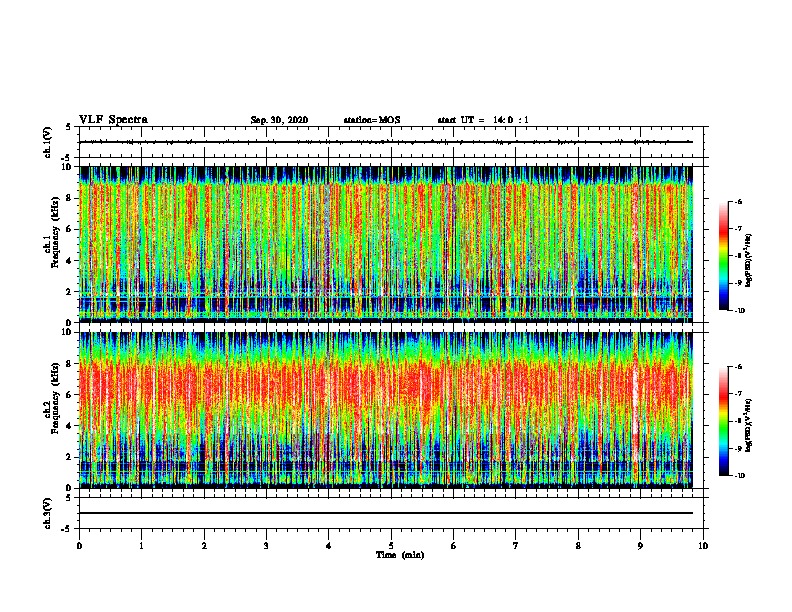Click the "ch.3(V)" axis label
792x612 pixels.
(x=47, y=513)
